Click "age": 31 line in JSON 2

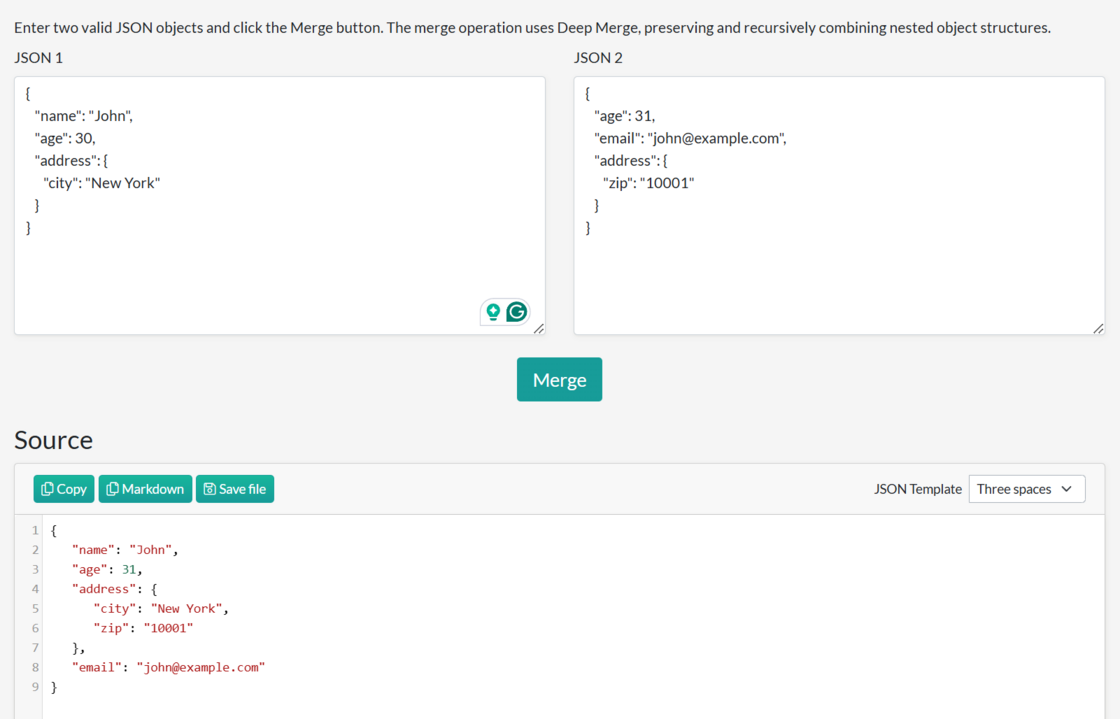click(x=624, y=116)
